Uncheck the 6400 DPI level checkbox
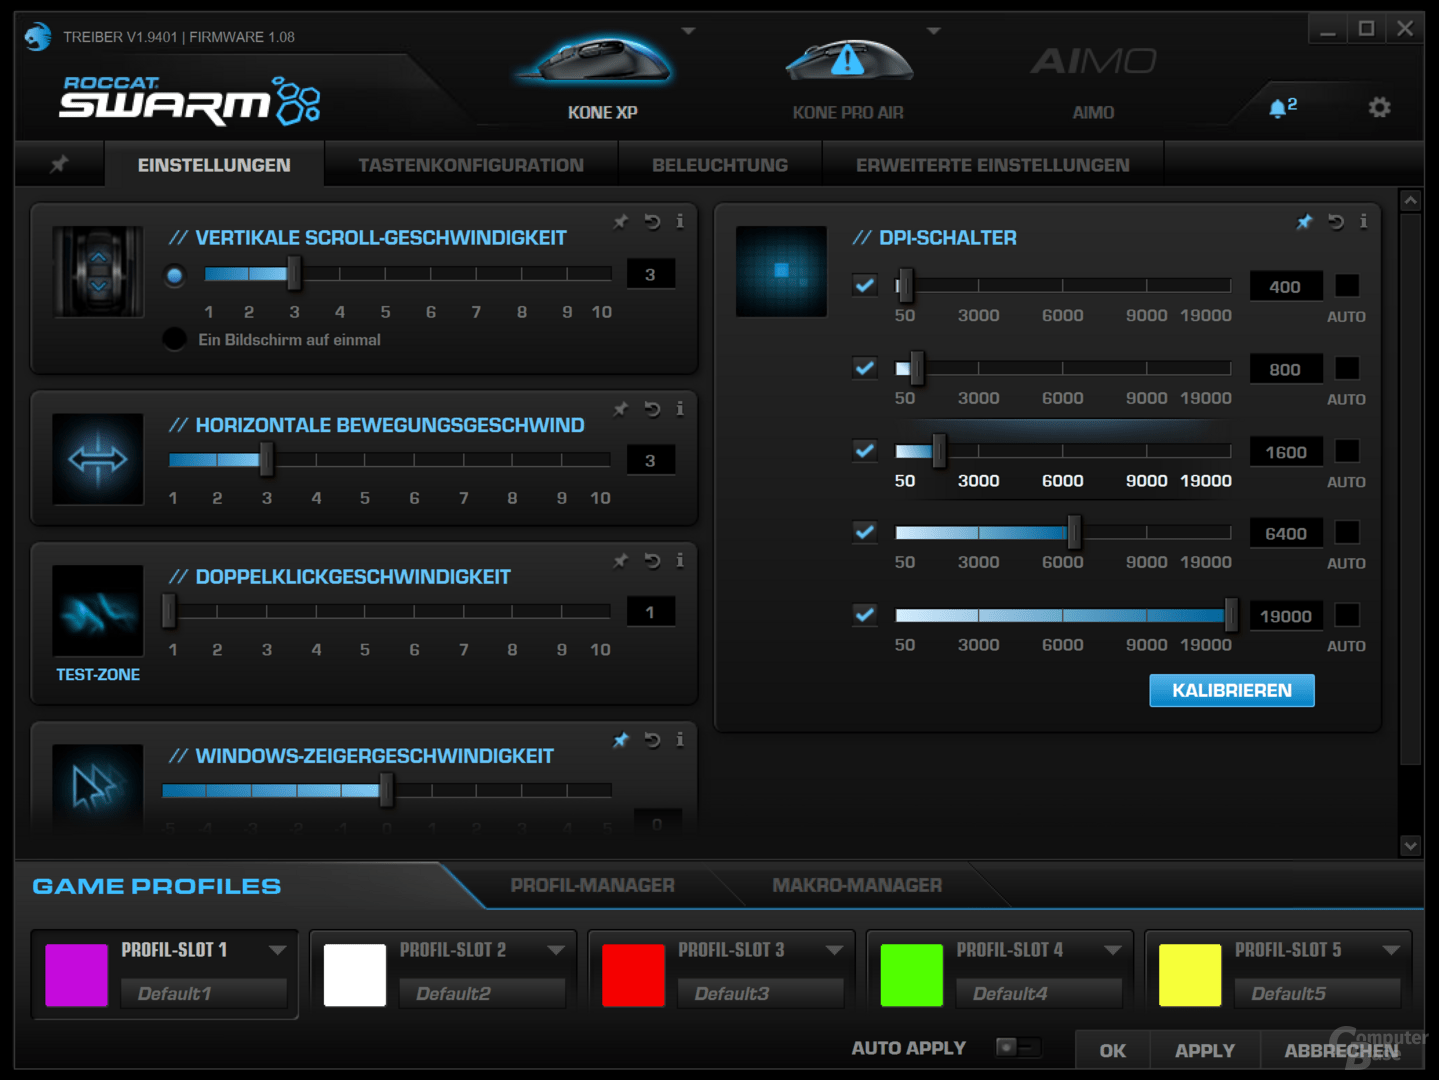The image size is (1439, 1080). tap(865, 532)
